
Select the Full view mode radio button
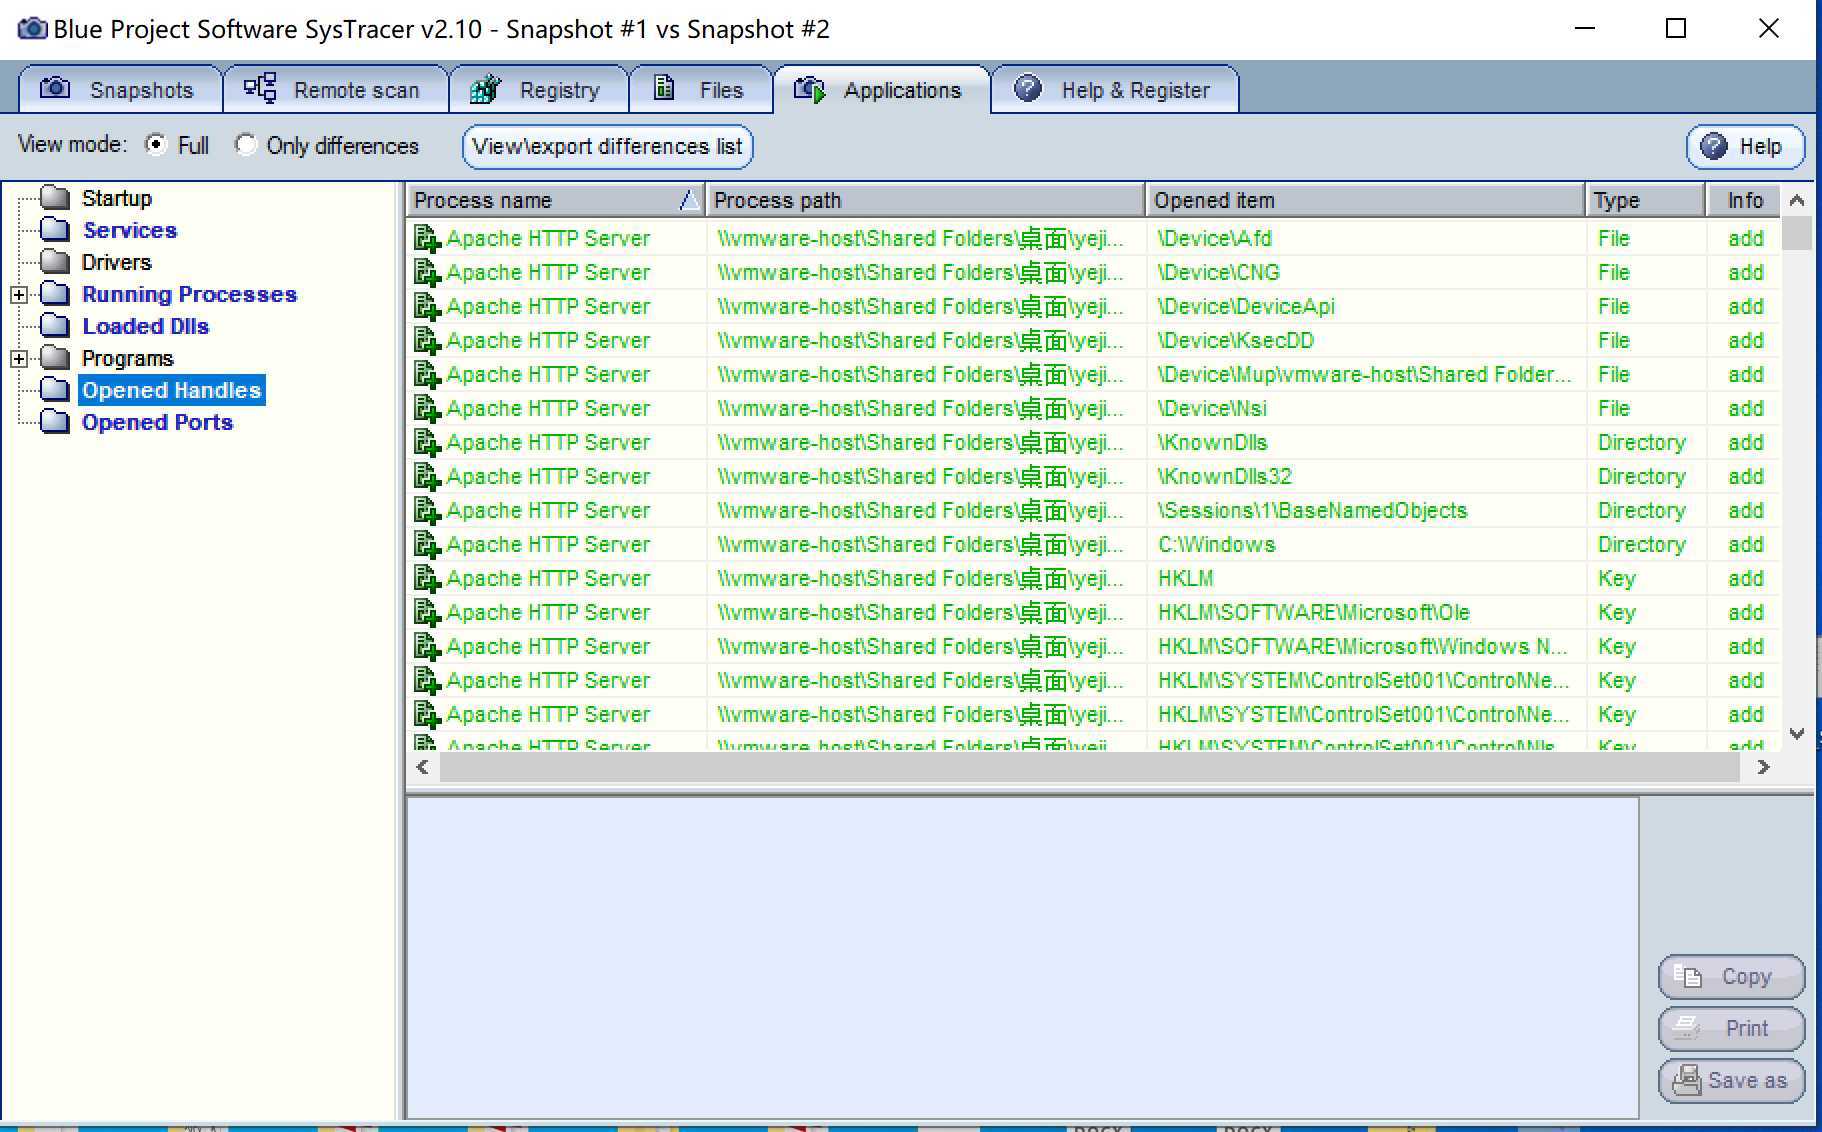155,145
